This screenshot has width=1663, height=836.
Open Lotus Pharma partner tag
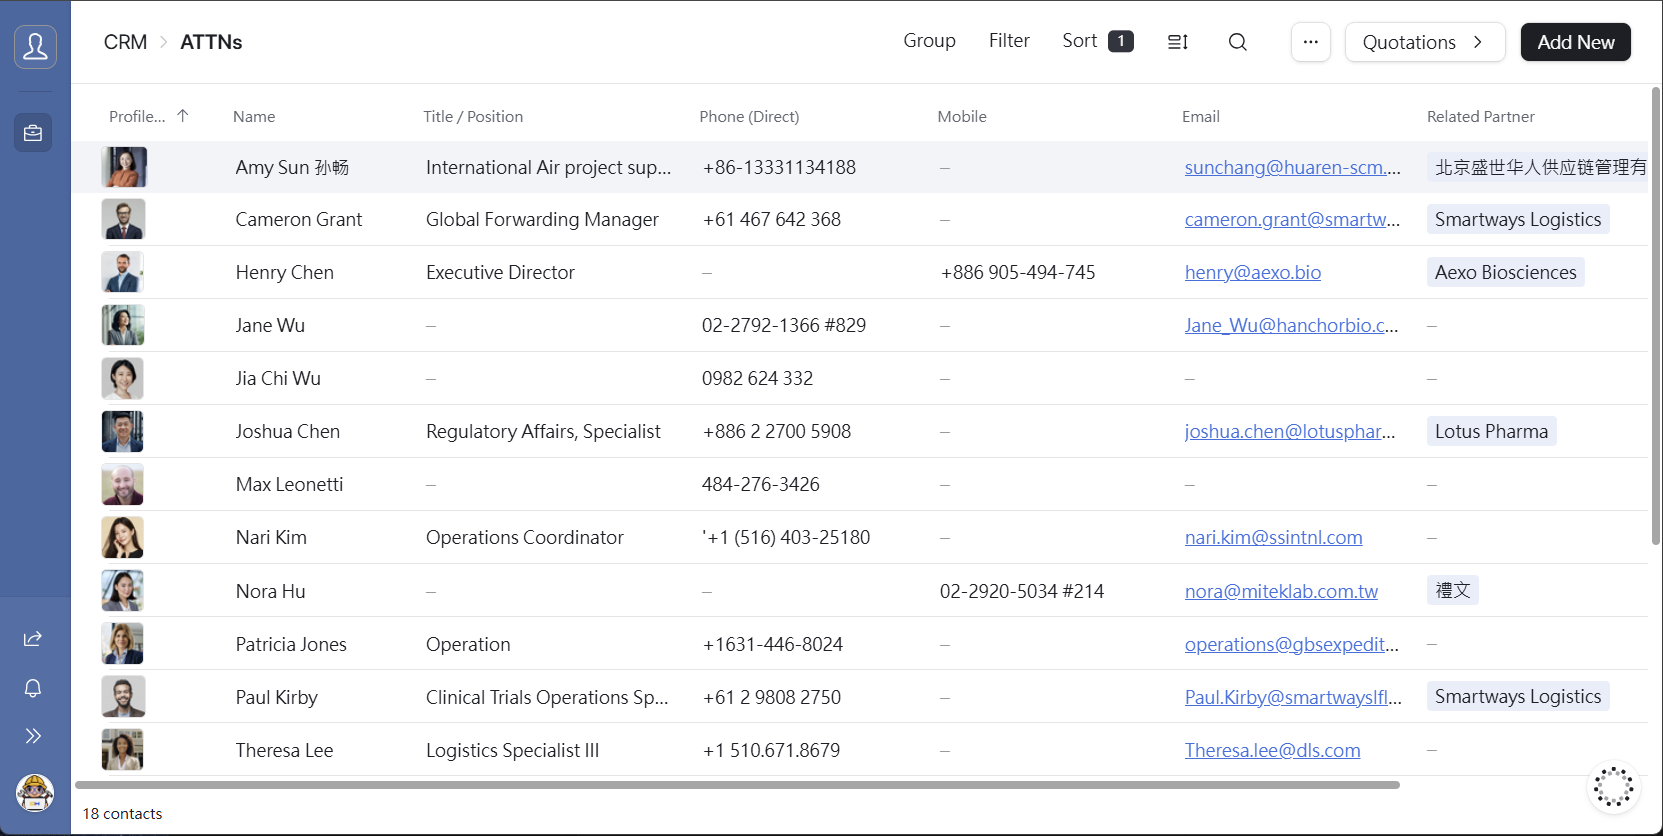[1491, 431]
